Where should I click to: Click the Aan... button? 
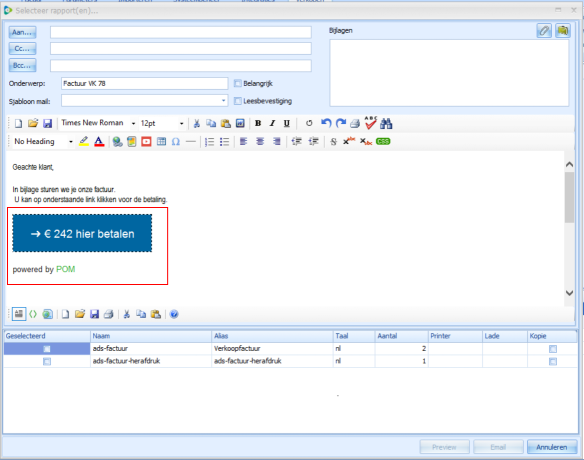(22, 32)
